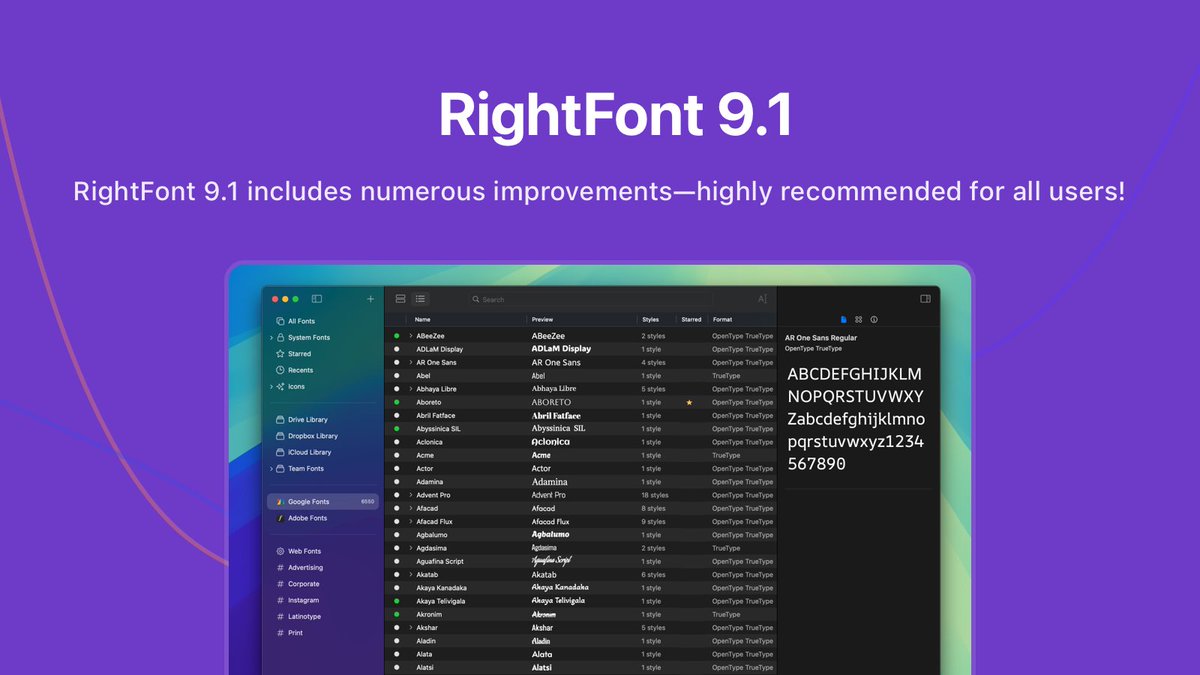Click the Preview column header

coord(582,320)
